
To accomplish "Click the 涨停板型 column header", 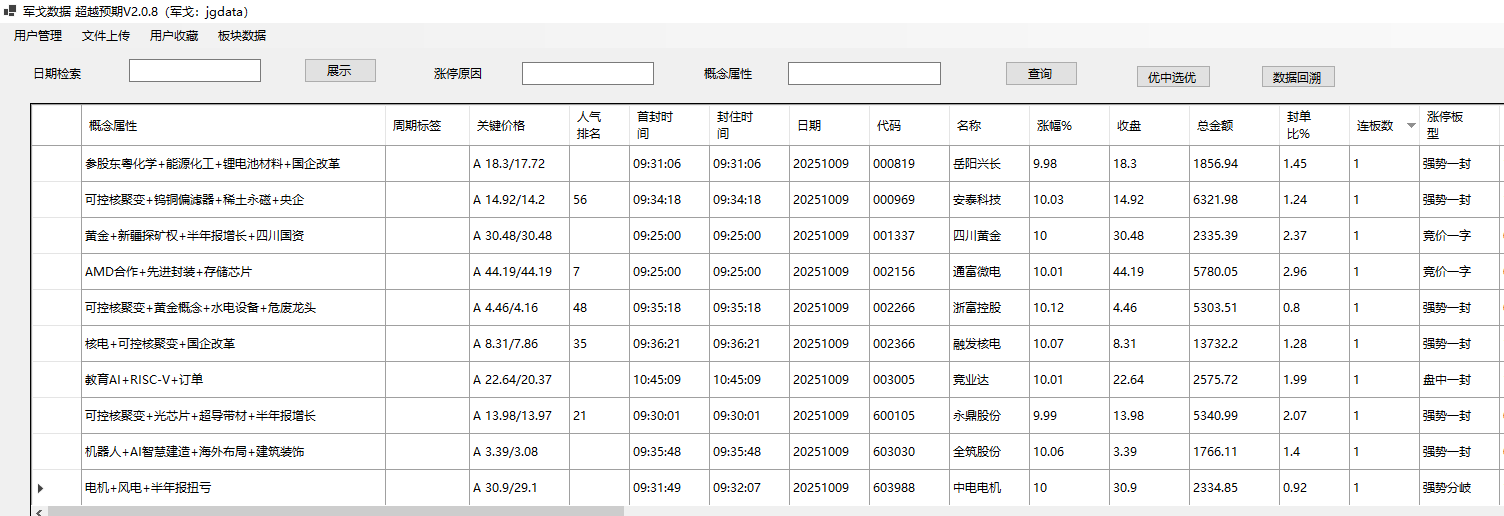I will [x=1460, y=126].
